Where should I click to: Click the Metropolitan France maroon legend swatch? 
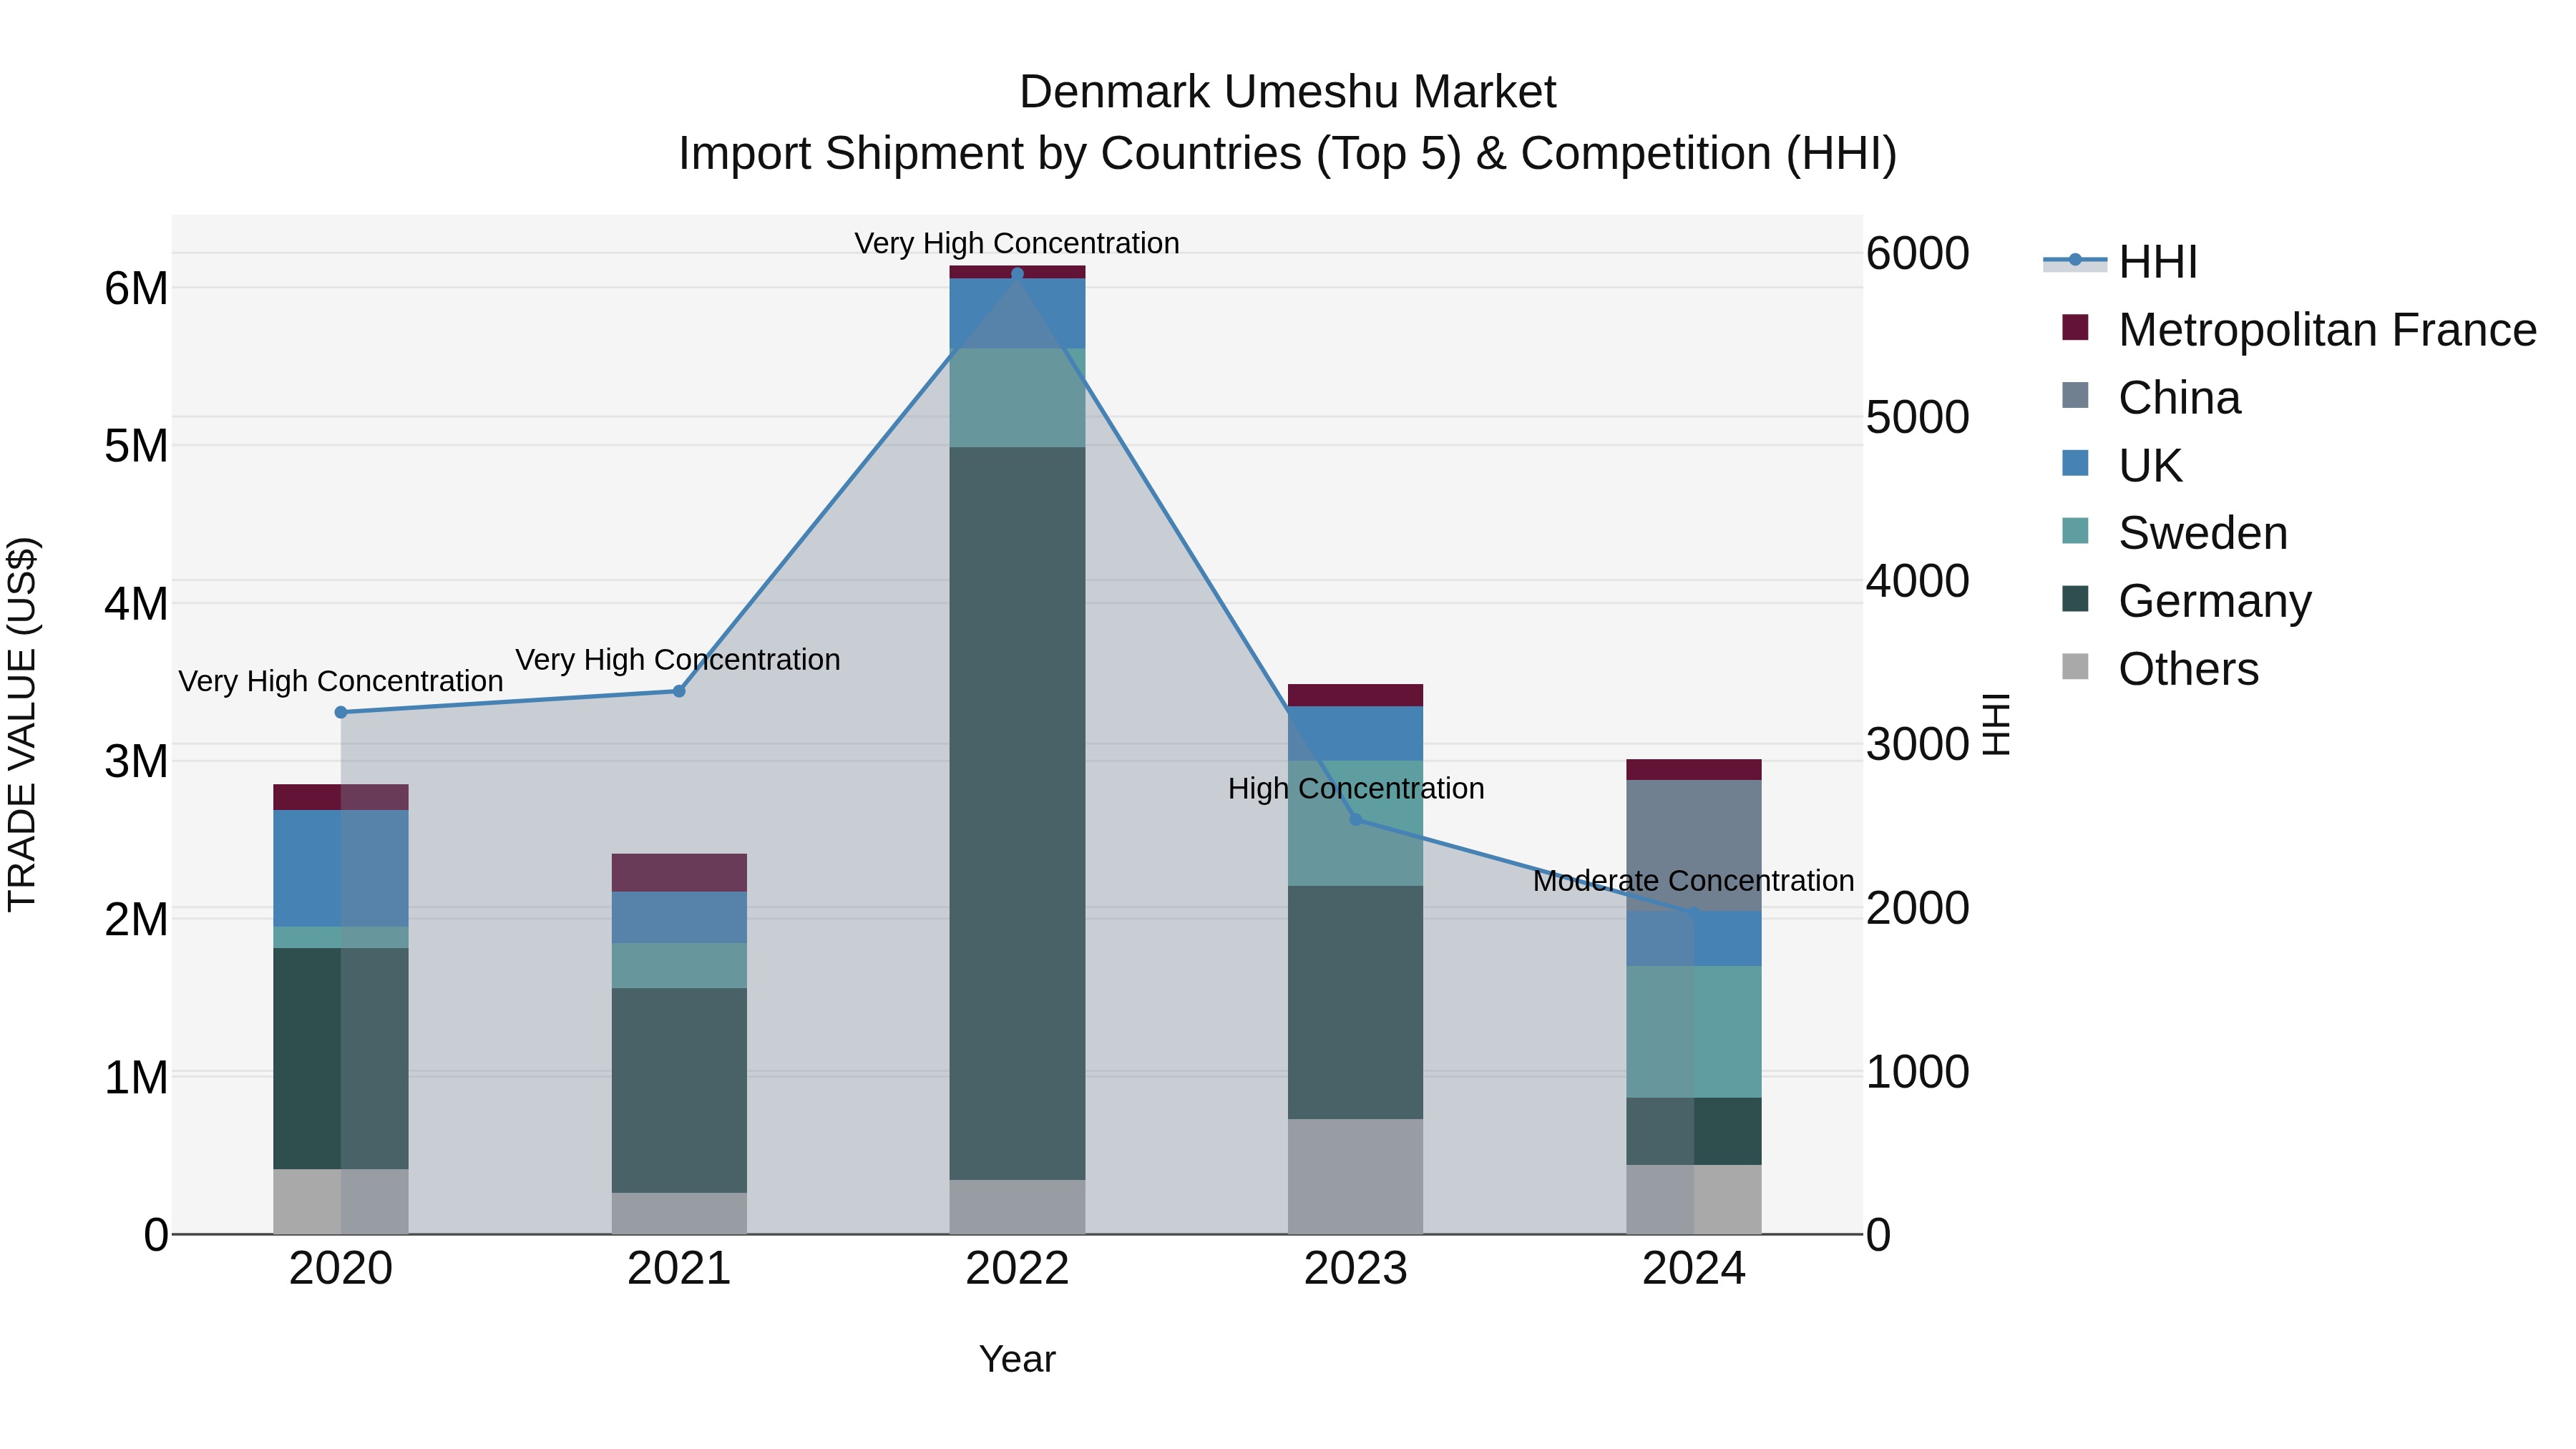click(x=2075, y=327)
